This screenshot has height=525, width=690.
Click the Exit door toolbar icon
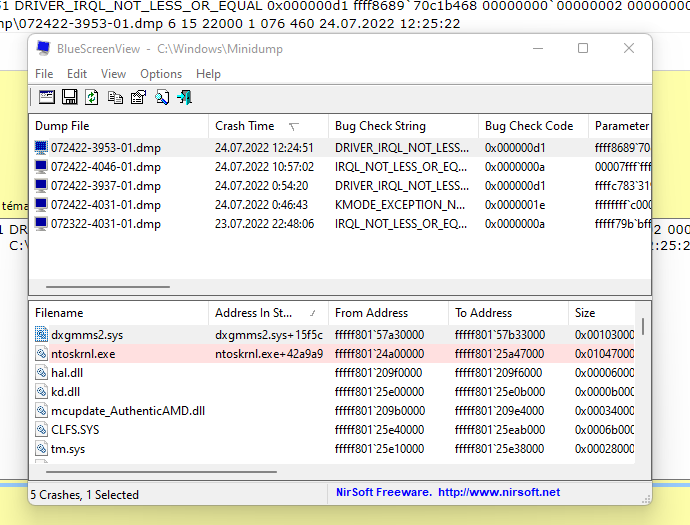click(x=184, y=97)
